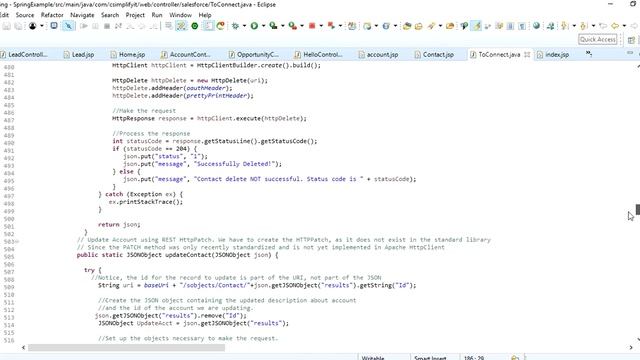
Task: Click the Next Annotation arrow icon
Action: tap(564, 26)
